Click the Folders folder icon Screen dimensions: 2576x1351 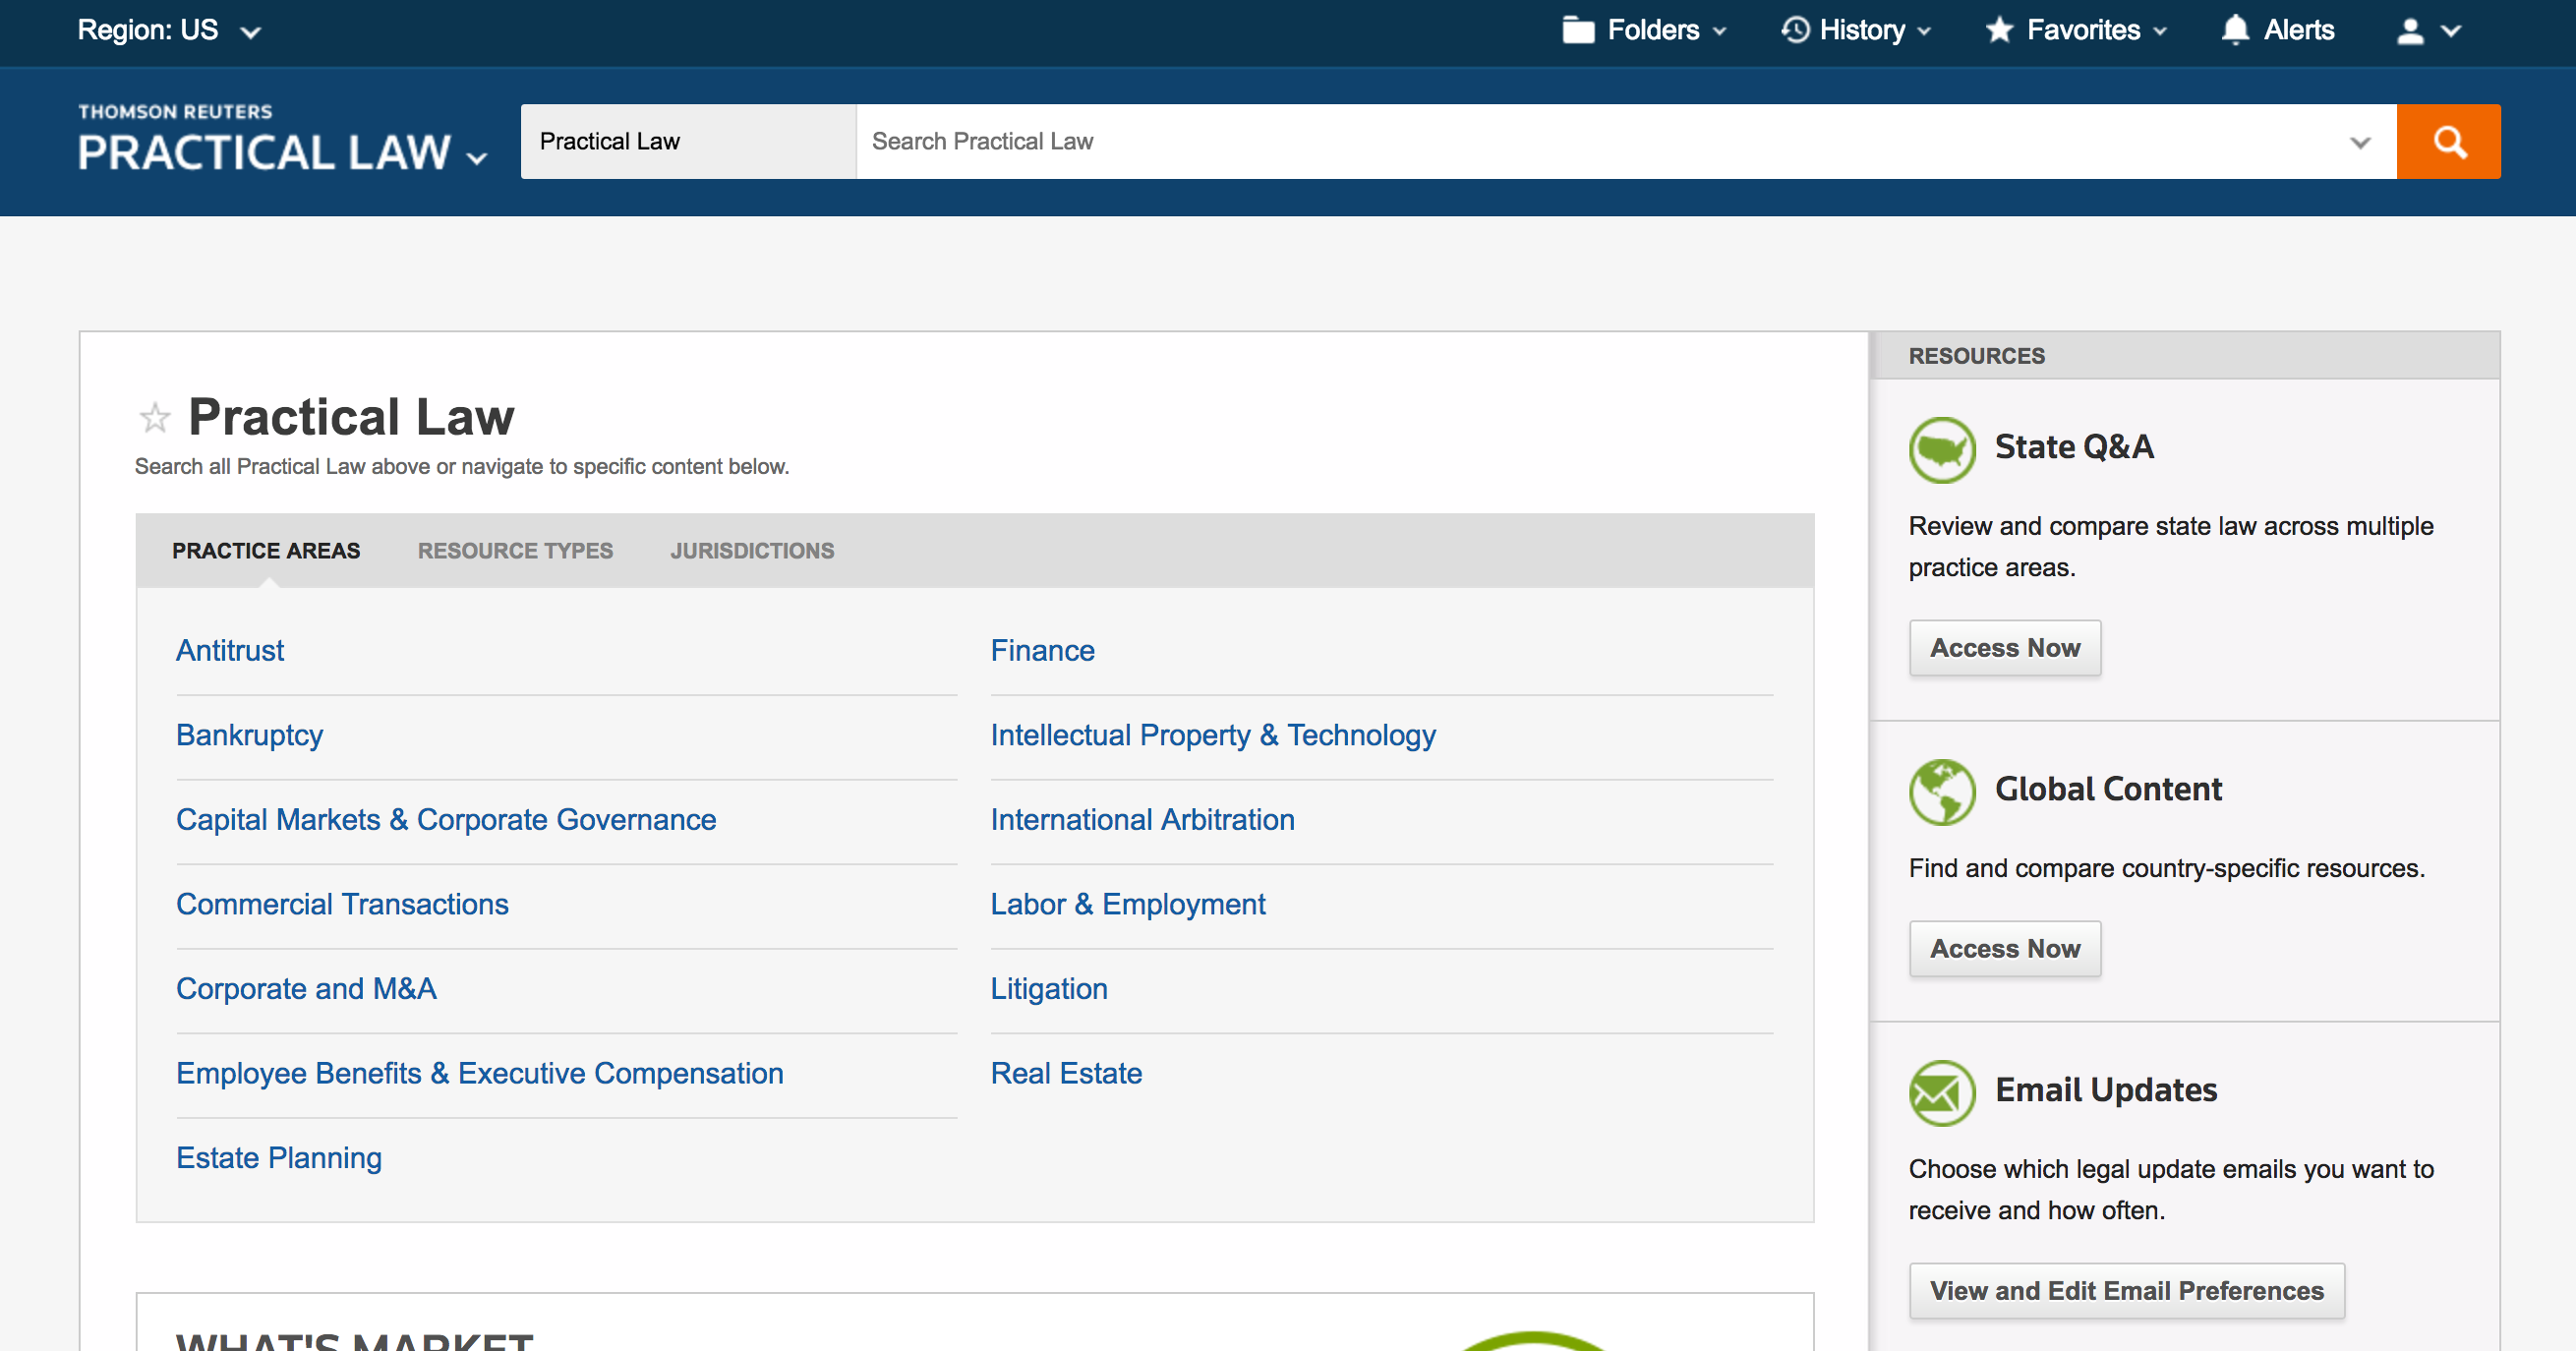pyautogui.click(x=1578, y=30)
